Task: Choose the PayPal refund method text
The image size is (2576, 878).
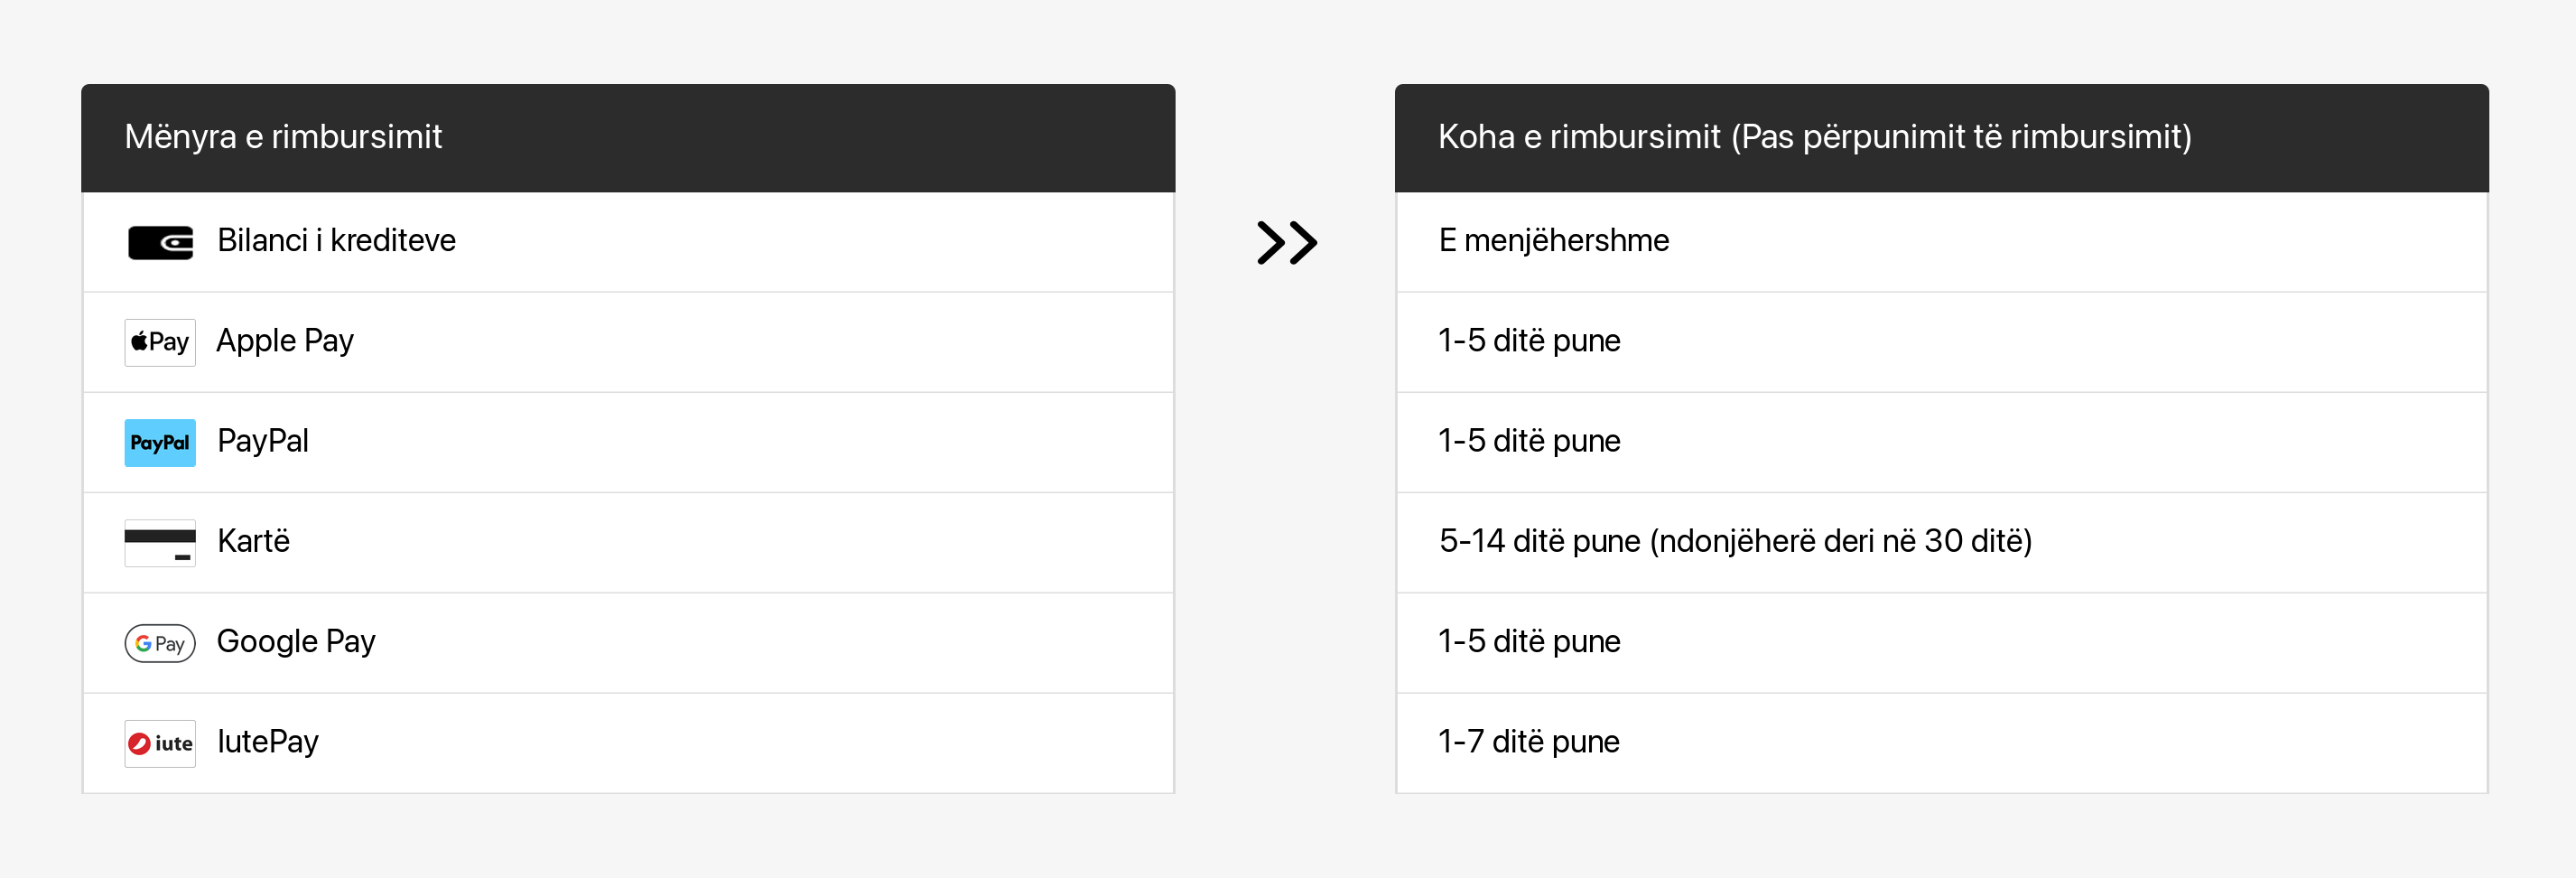Action: tap(263, 441)
